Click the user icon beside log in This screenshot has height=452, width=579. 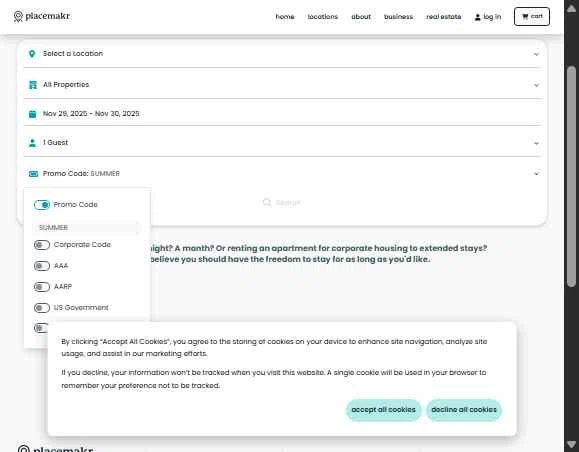click(477, 17)
